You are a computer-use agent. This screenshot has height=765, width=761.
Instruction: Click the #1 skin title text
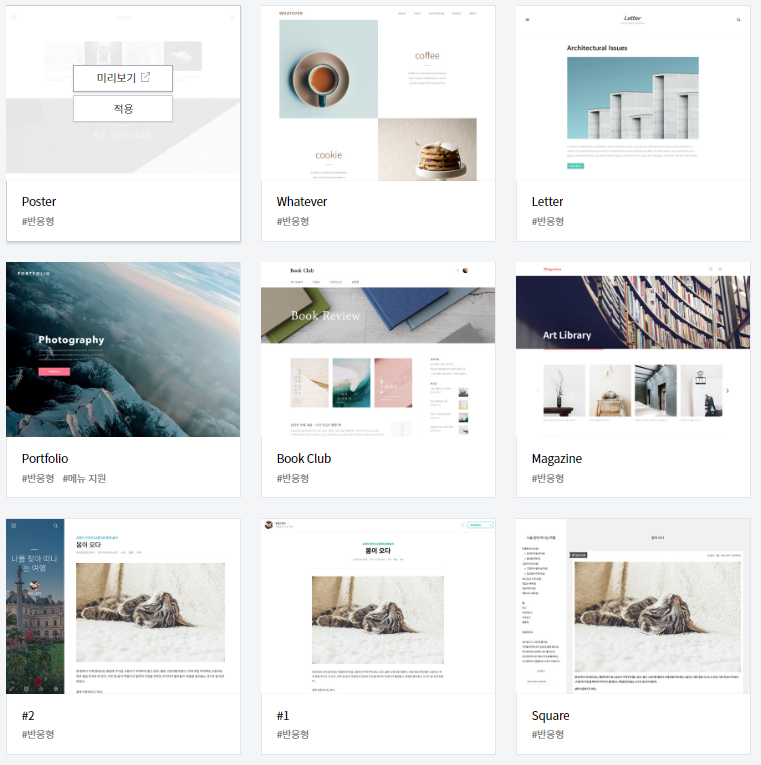tap(283, 716)
